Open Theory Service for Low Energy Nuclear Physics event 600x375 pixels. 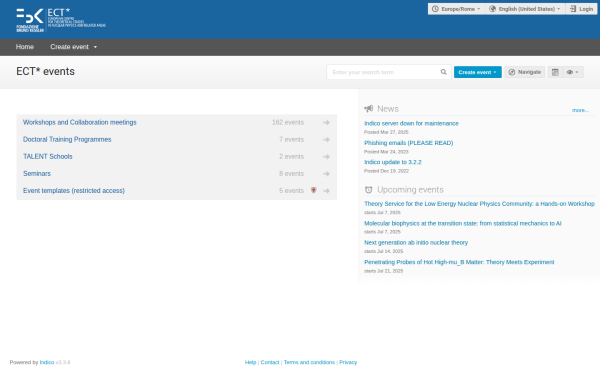(x=479, y=204)
